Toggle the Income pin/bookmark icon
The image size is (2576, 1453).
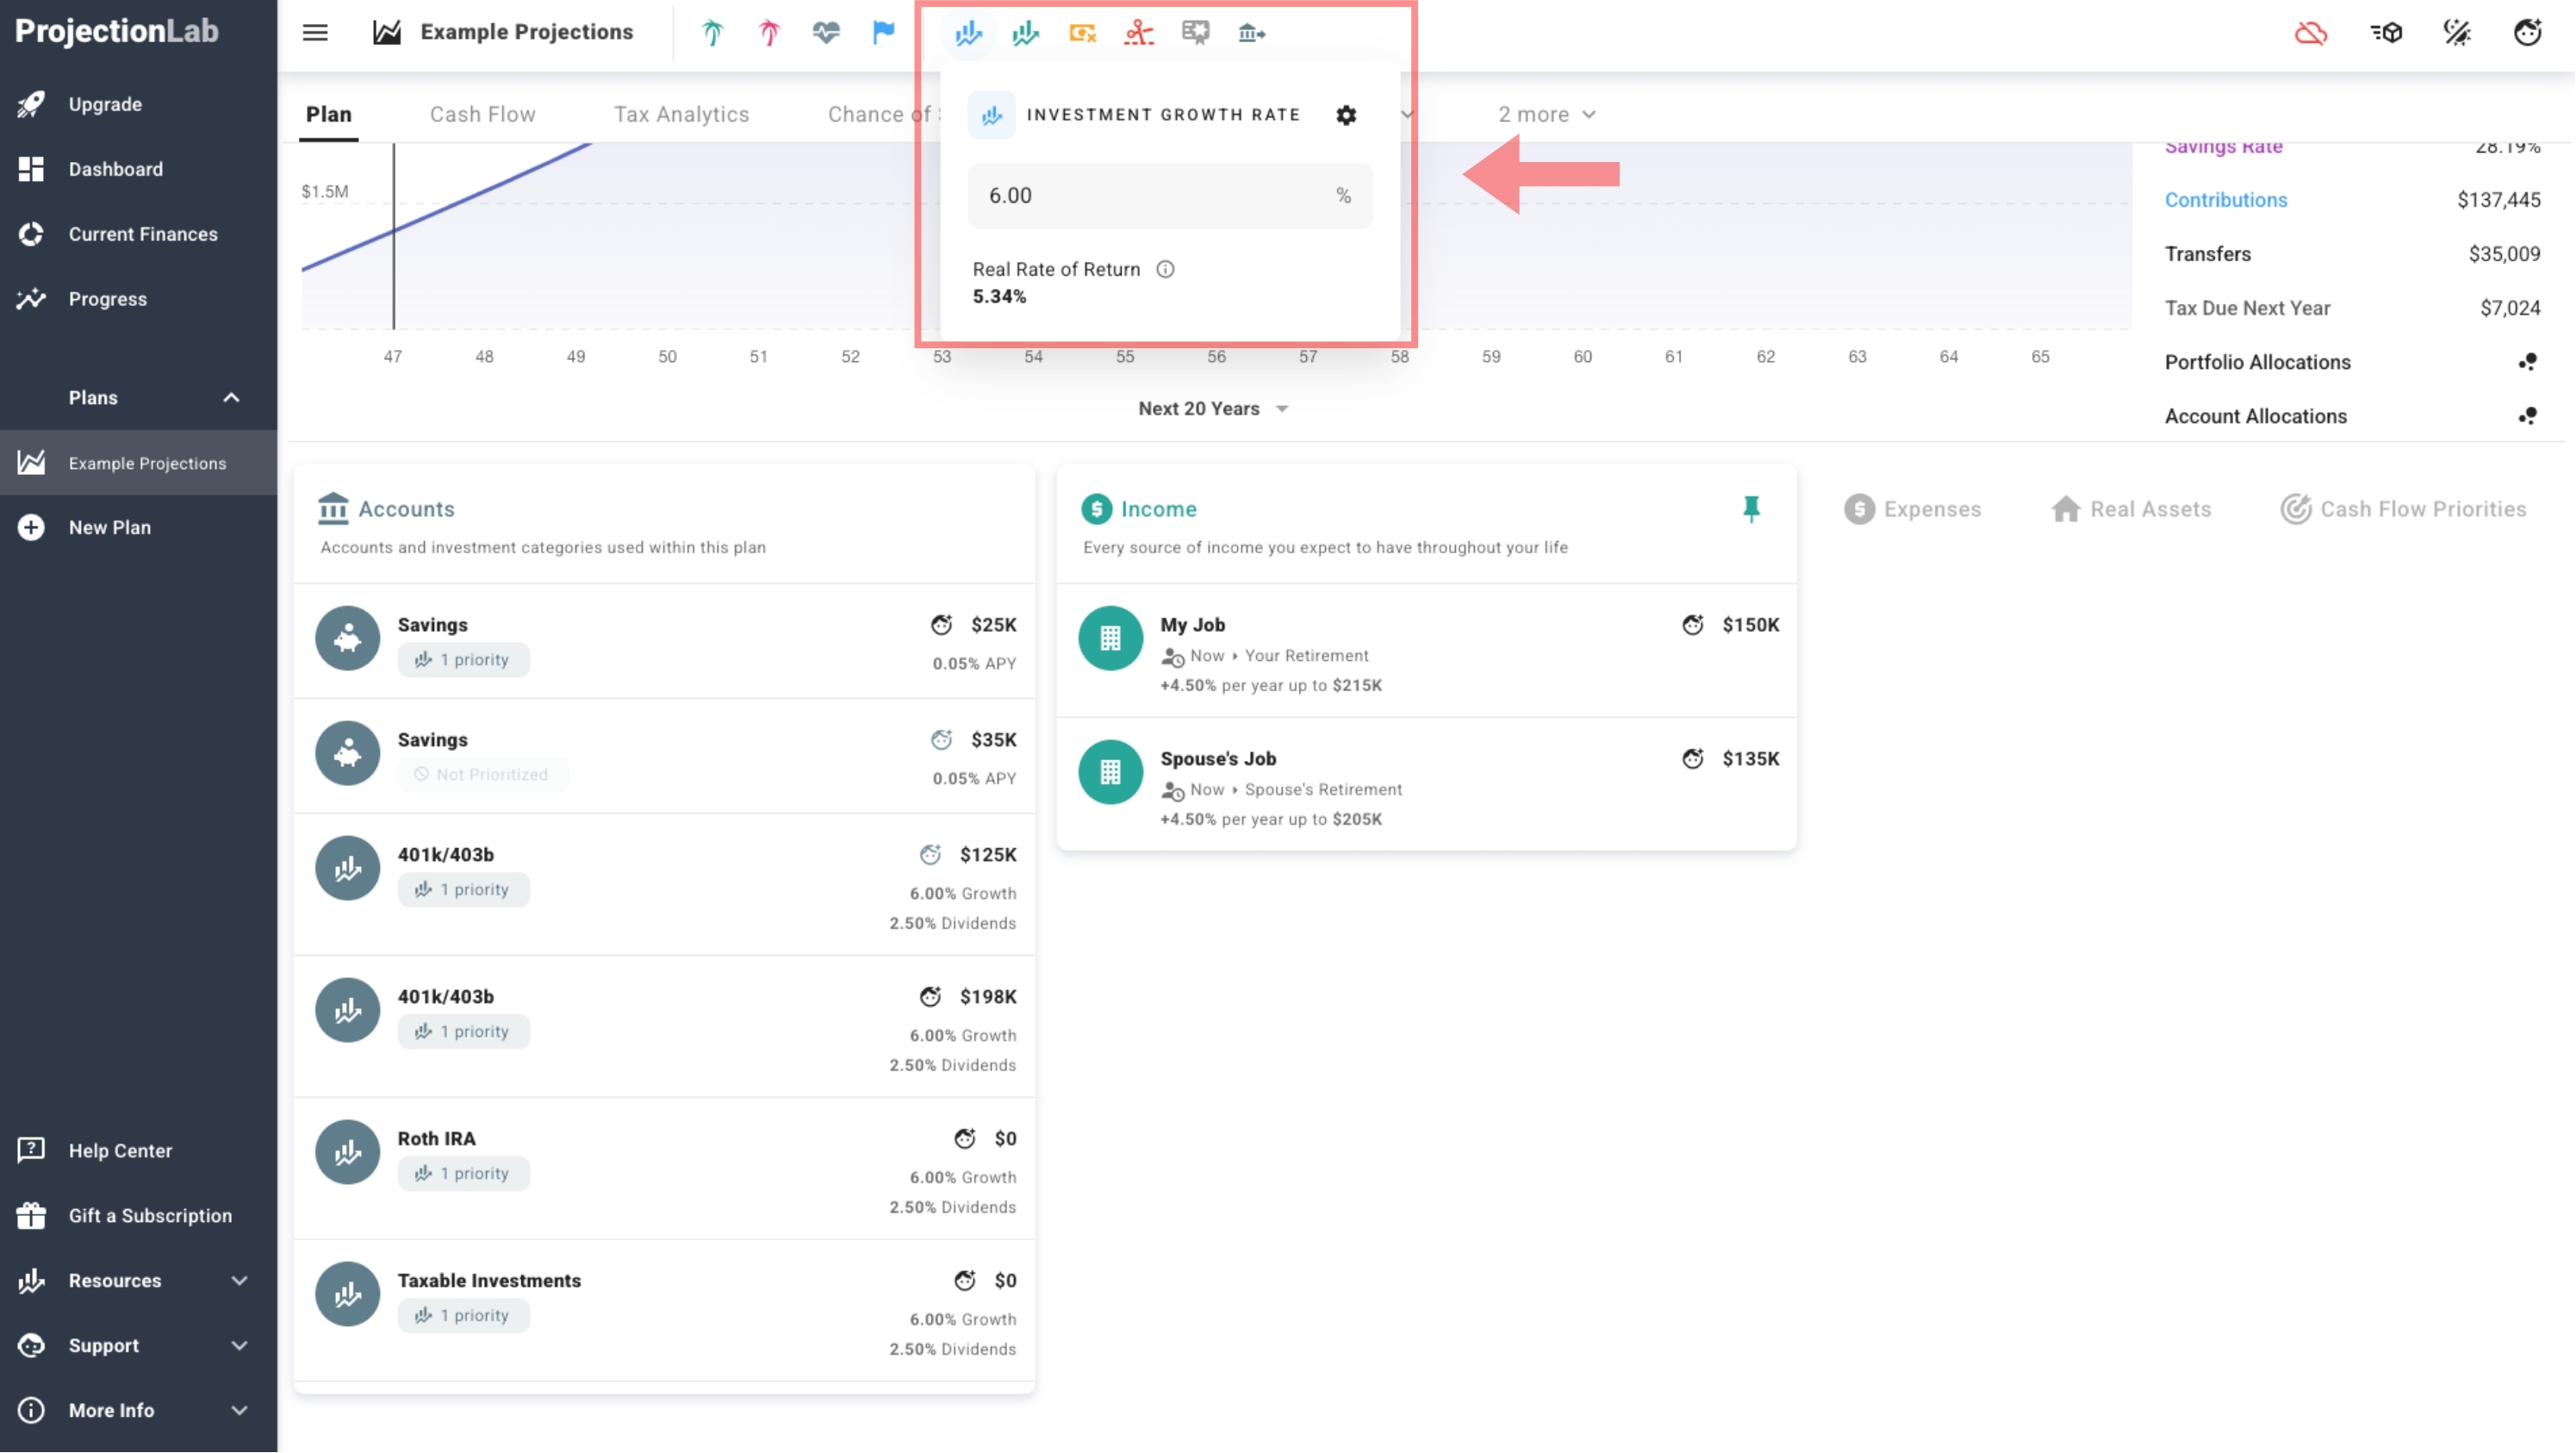click(1752, 509)
